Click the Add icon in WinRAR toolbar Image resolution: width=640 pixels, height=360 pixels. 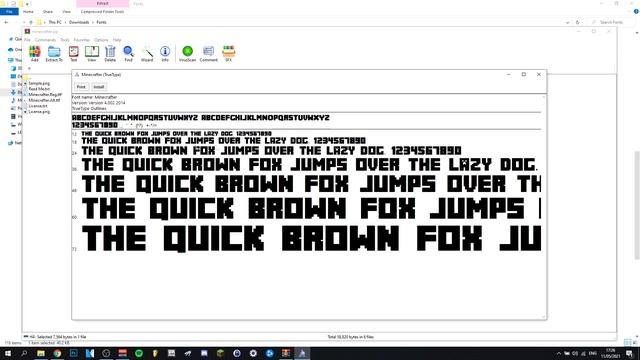coord(35,53)
